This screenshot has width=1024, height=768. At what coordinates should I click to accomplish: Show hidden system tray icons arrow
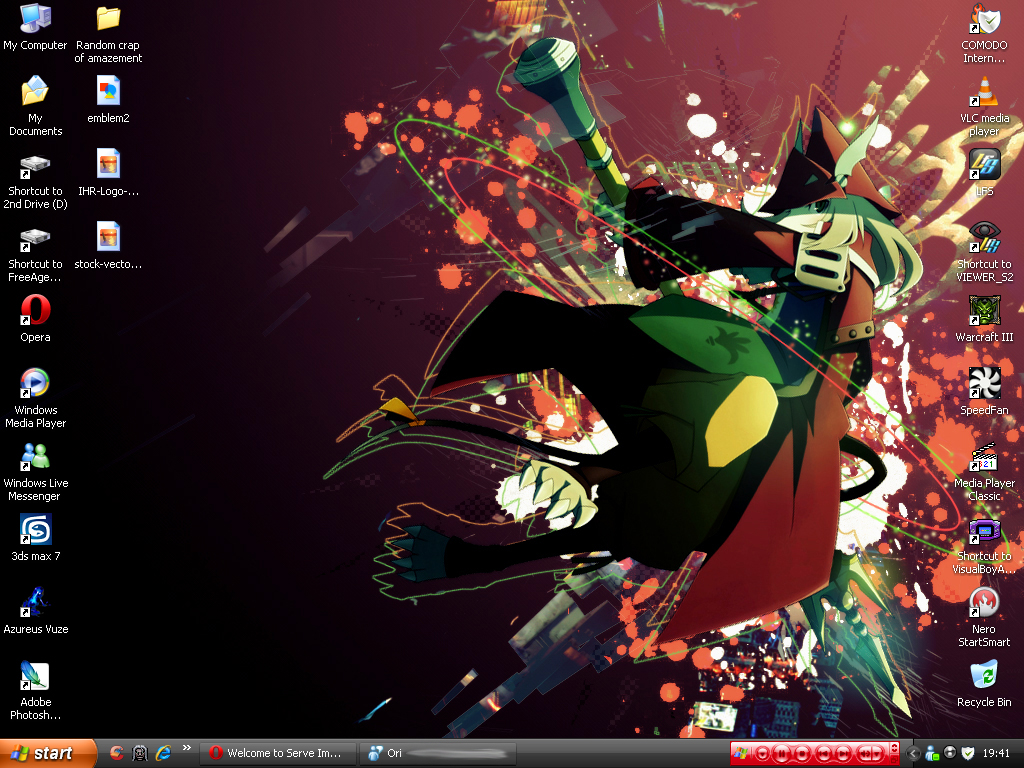click(913, 754)
